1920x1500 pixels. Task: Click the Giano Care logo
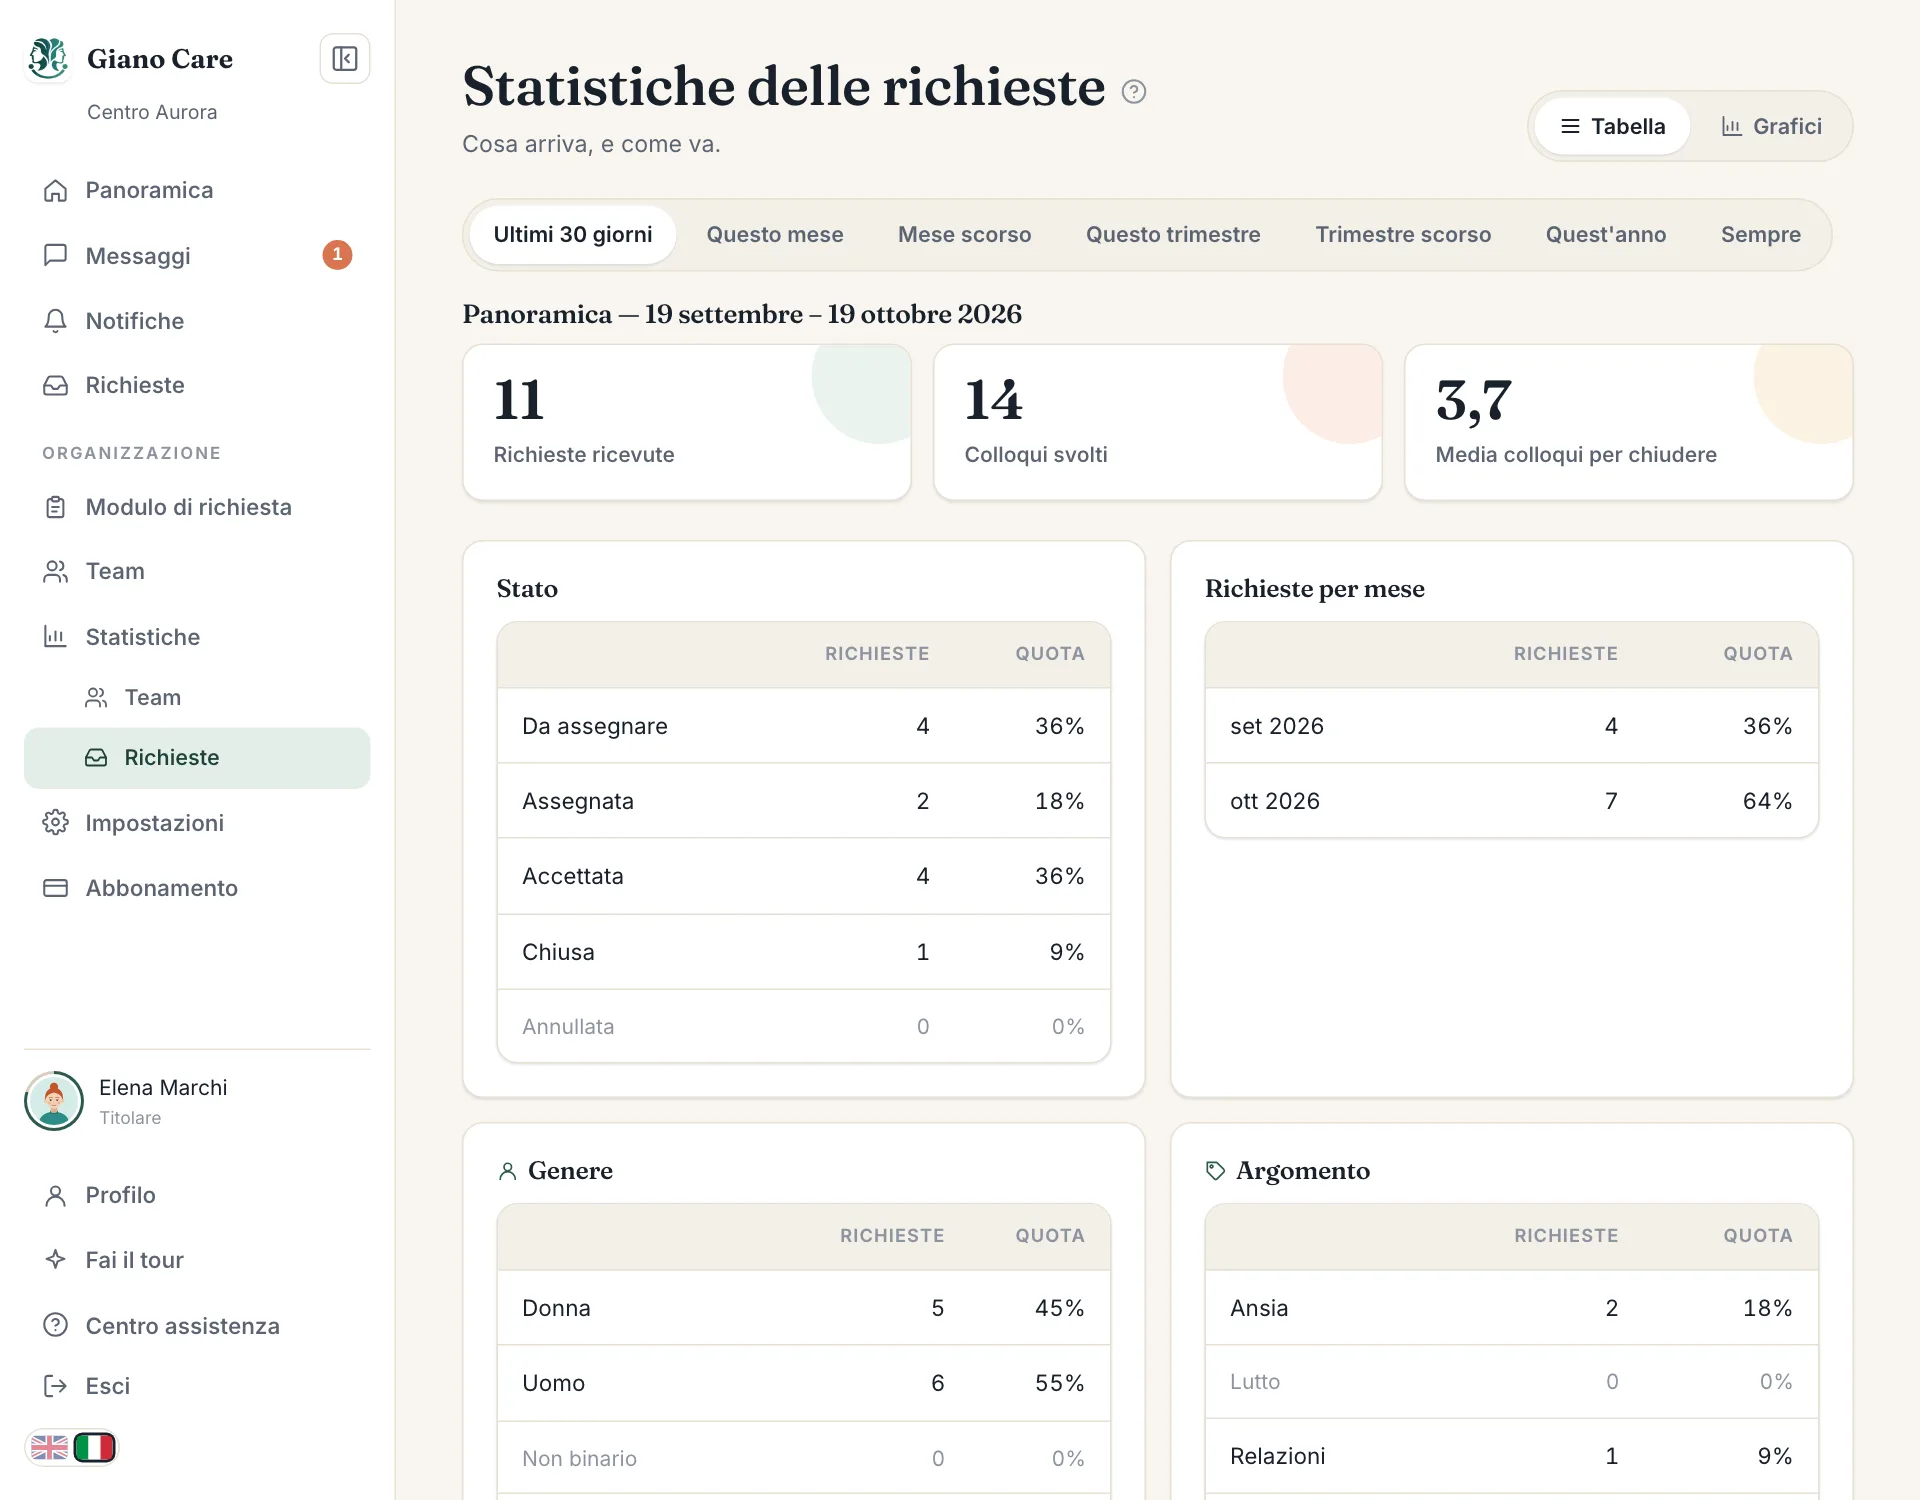(x=48, y=59)
